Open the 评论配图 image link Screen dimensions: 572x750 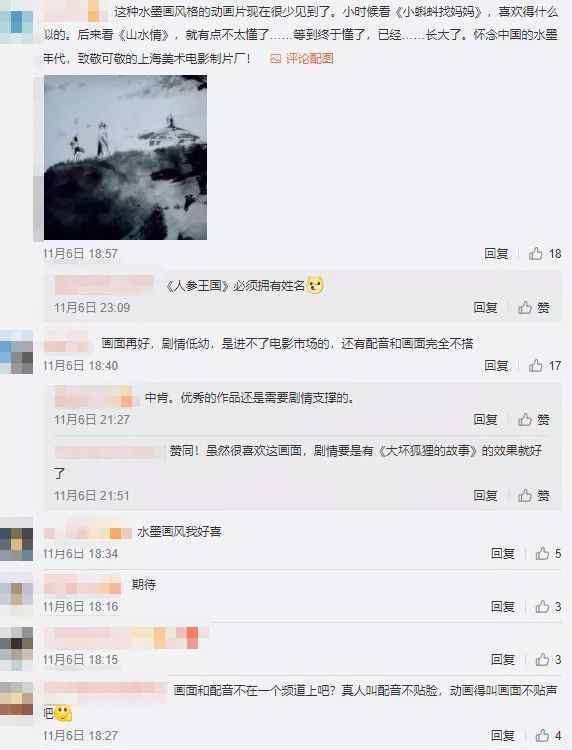(x=302, y=58)
